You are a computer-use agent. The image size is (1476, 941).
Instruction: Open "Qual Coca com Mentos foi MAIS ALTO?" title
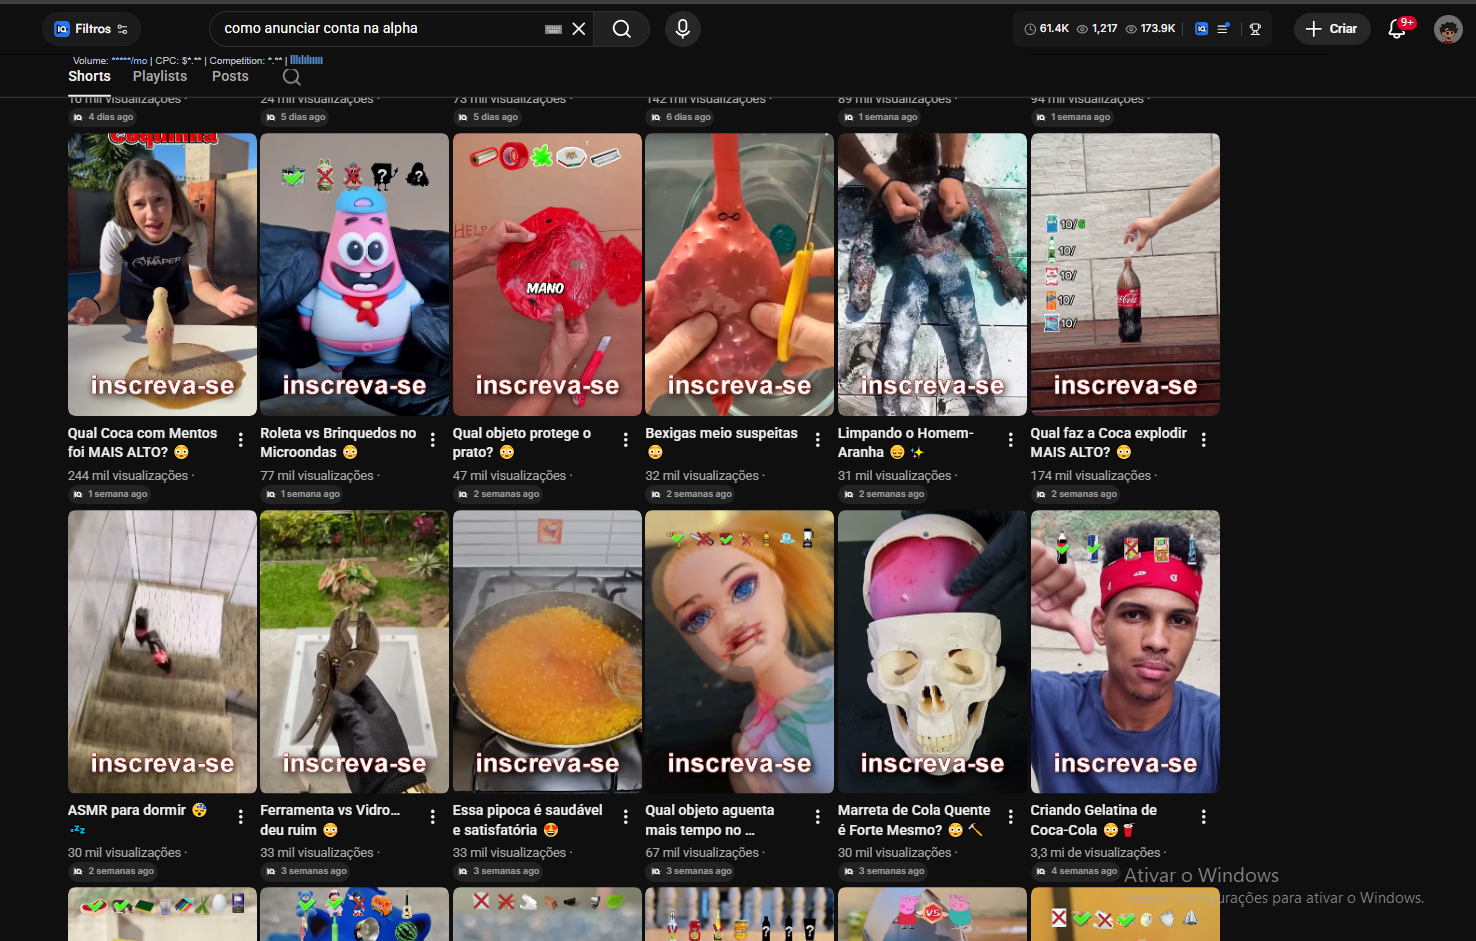point(143,443)
